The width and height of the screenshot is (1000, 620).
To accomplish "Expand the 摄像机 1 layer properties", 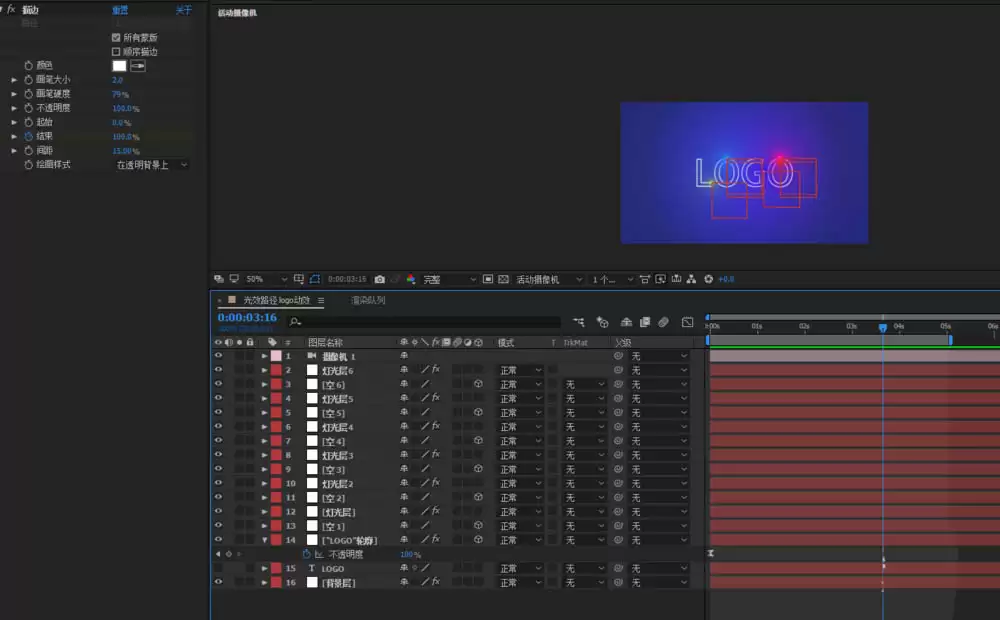I will [x=264, y=356].
